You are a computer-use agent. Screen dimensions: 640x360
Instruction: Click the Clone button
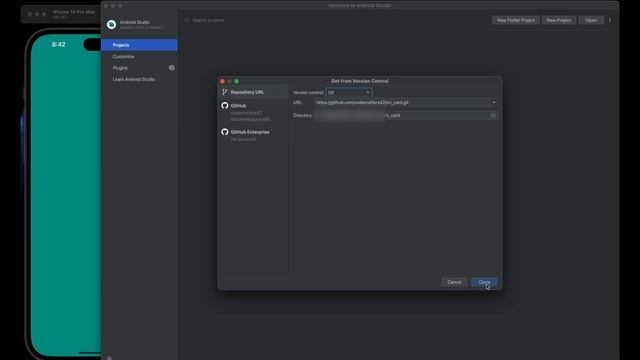click(484, 282)
